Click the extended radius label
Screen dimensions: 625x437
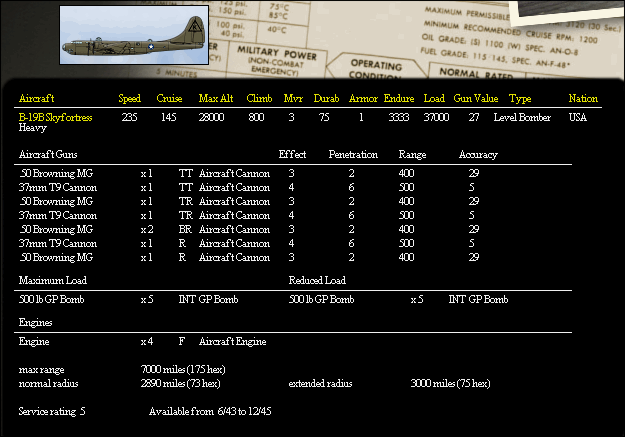pos(320,384)
